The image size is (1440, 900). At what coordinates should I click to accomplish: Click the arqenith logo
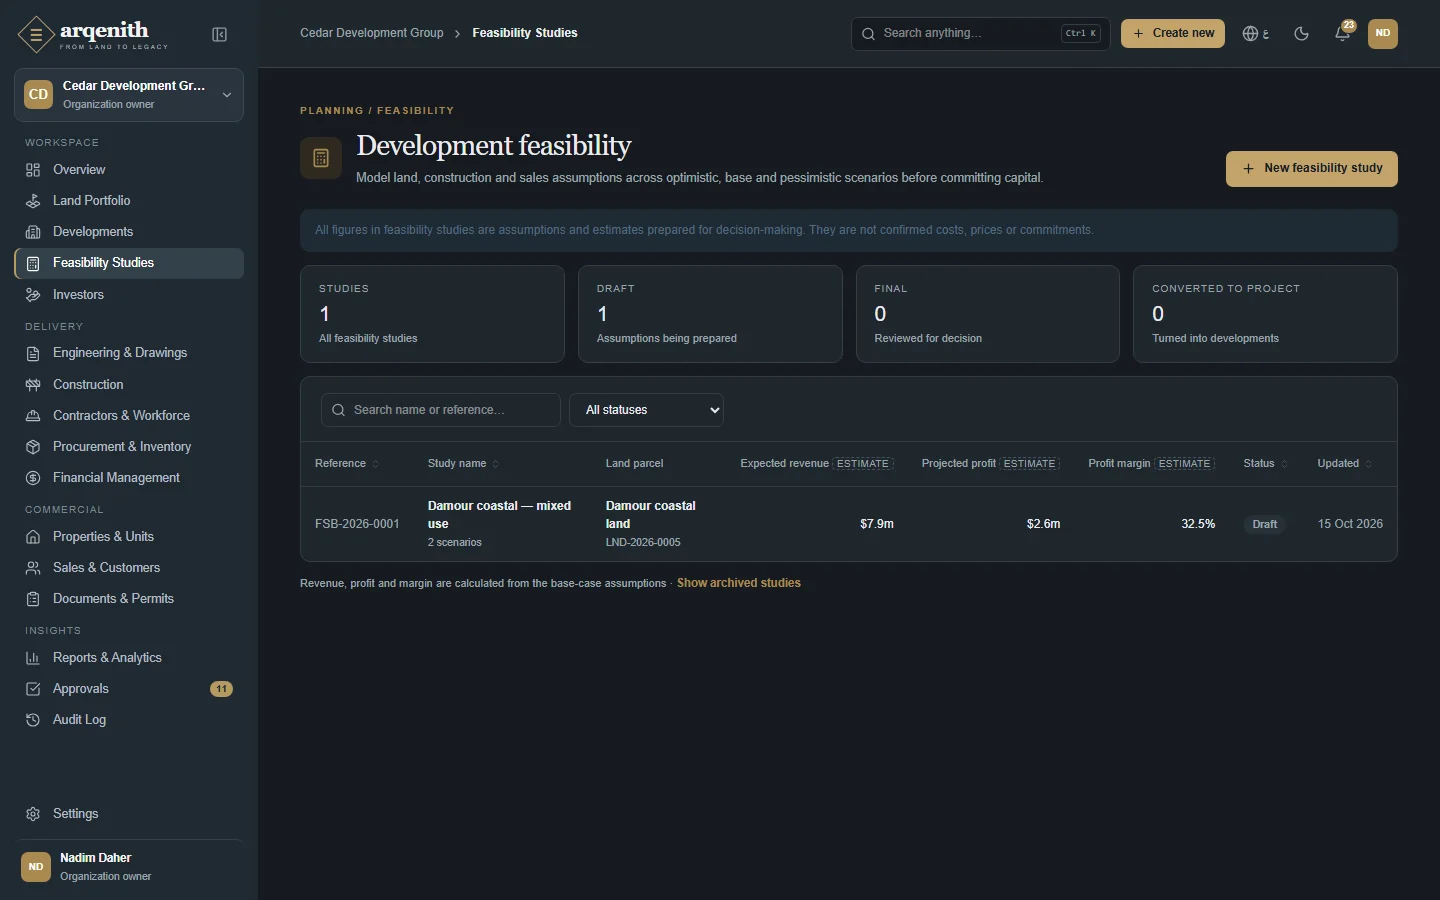click(x=93, y=35)
